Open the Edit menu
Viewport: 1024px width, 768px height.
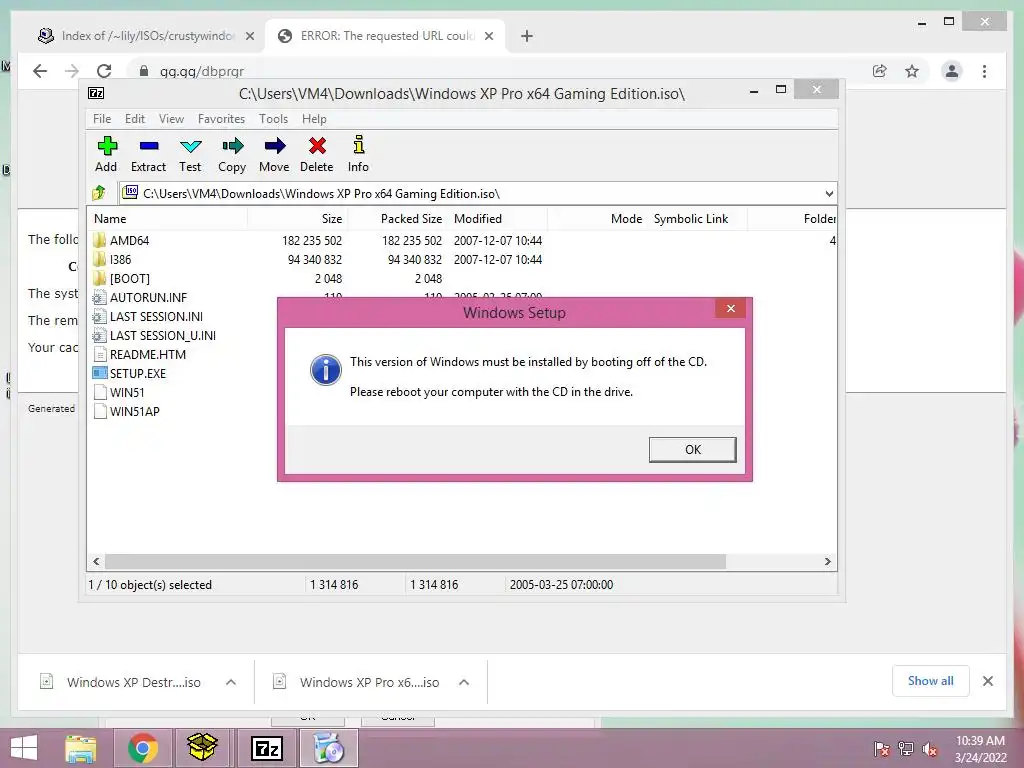(135, 119)
